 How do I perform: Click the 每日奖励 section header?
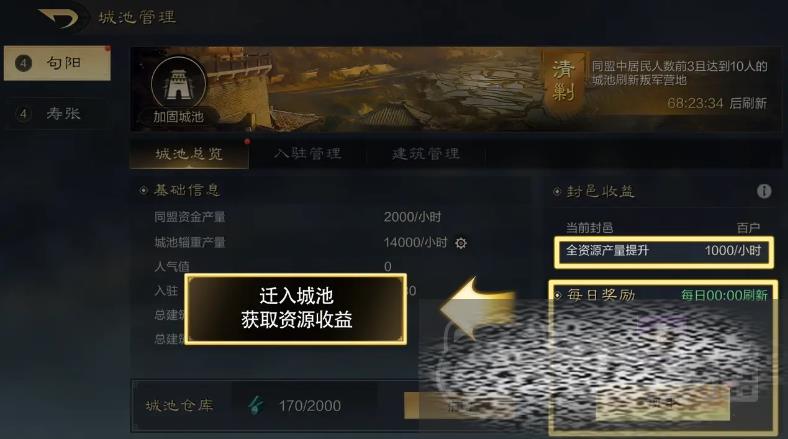pos(601,295)
